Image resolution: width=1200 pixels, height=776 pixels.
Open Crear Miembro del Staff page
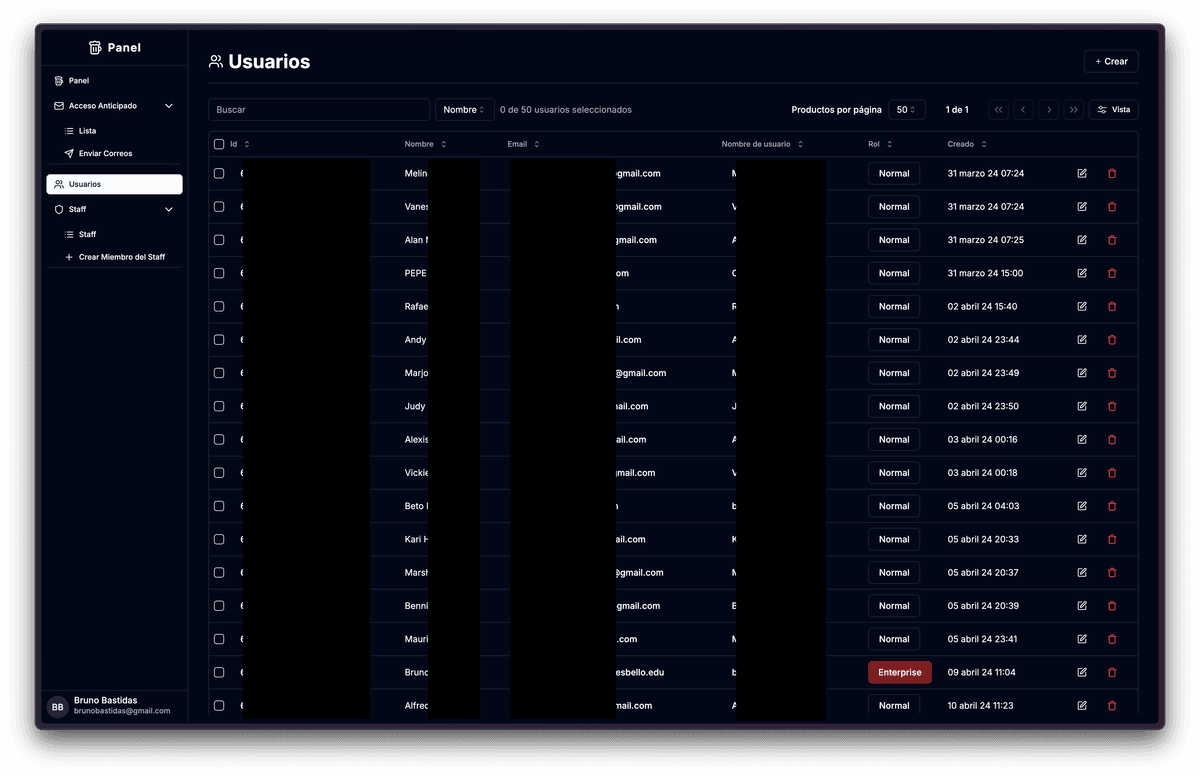[x=121, y=257]
